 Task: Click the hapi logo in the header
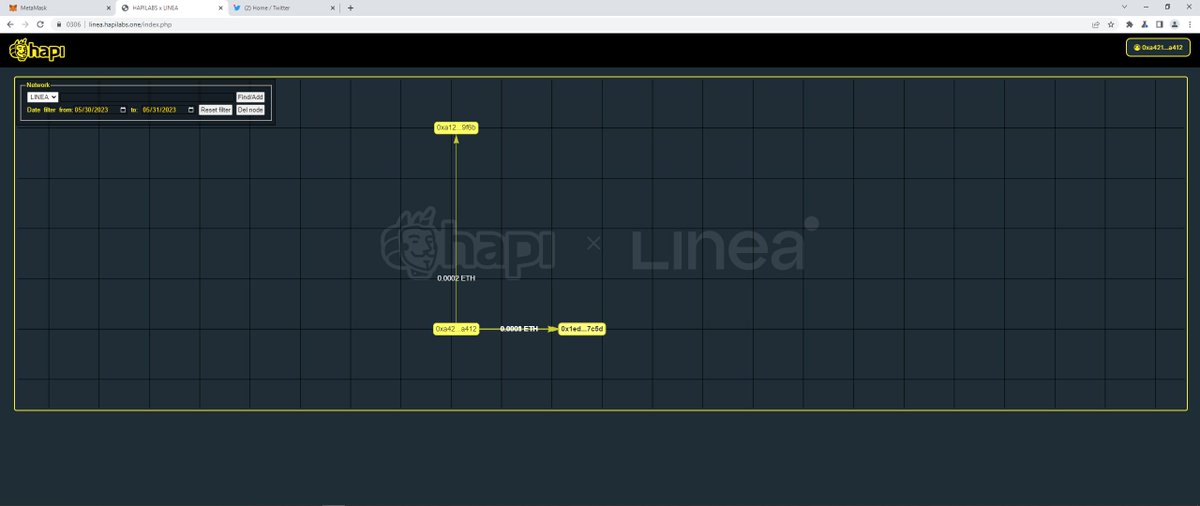click(37, 49)
